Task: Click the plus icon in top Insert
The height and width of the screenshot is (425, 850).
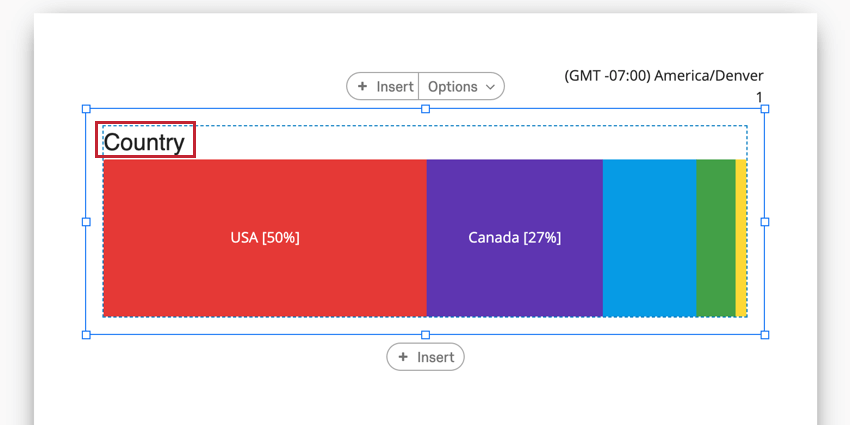Action: (362, 87)
